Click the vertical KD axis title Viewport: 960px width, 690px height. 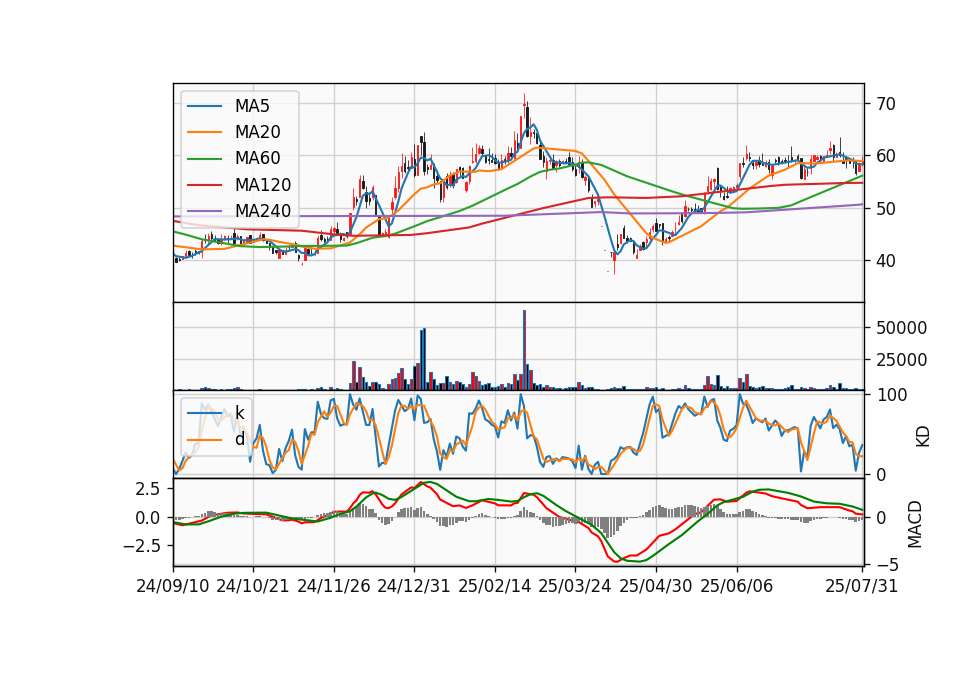tap(923, 437)
